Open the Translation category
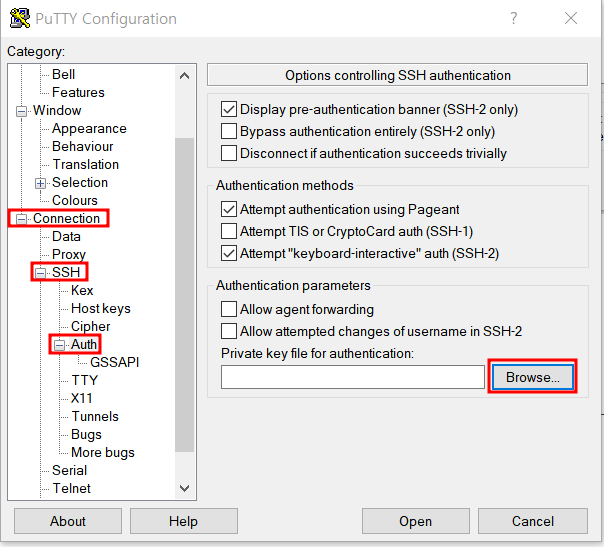 click(x=86, y=164)
